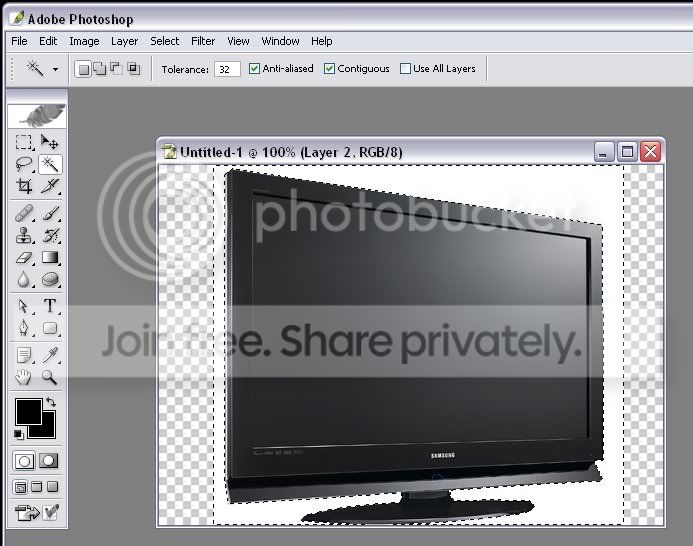Select the Magic Wand tool in toolbox
This screenshot has height=546, width=693.
pos(50,164)
